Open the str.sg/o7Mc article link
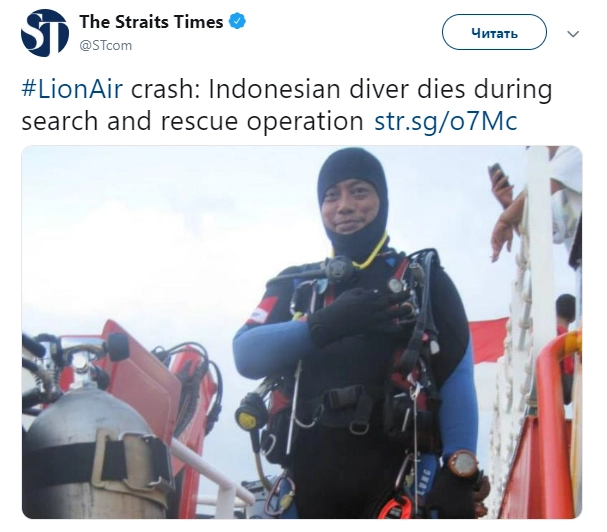Screen dimensions: 607x532 tap(446, 121)
